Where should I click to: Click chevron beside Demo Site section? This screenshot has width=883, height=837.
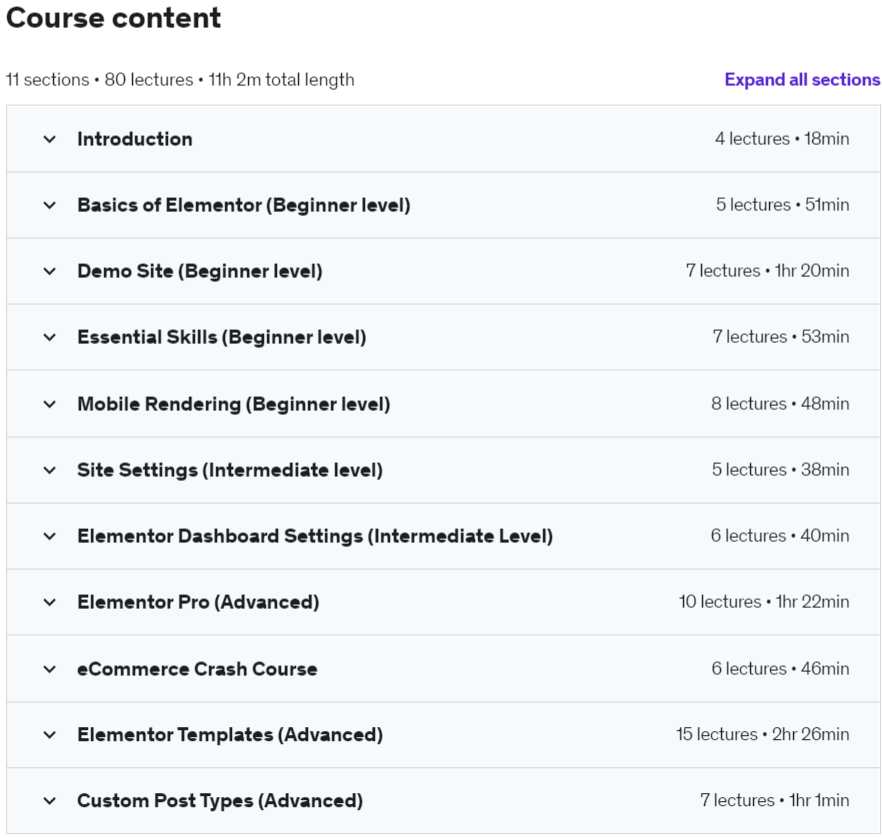pyautogui.click(x=50, y=271)
